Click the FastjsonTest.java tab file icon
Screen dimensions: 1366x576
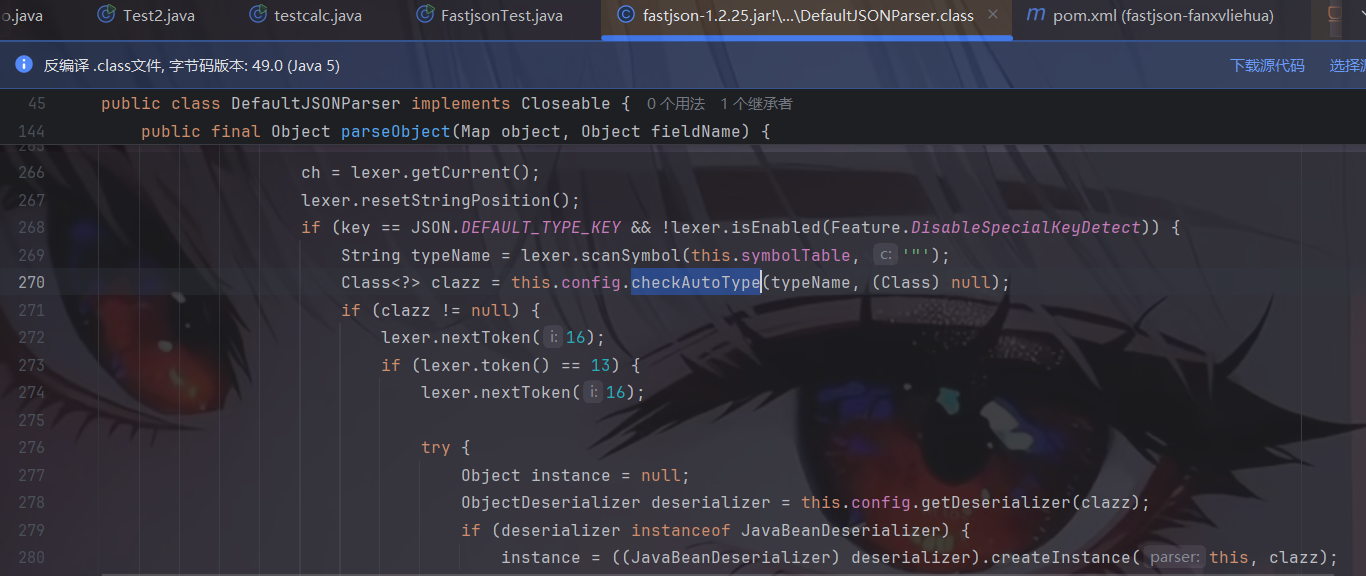425,16
